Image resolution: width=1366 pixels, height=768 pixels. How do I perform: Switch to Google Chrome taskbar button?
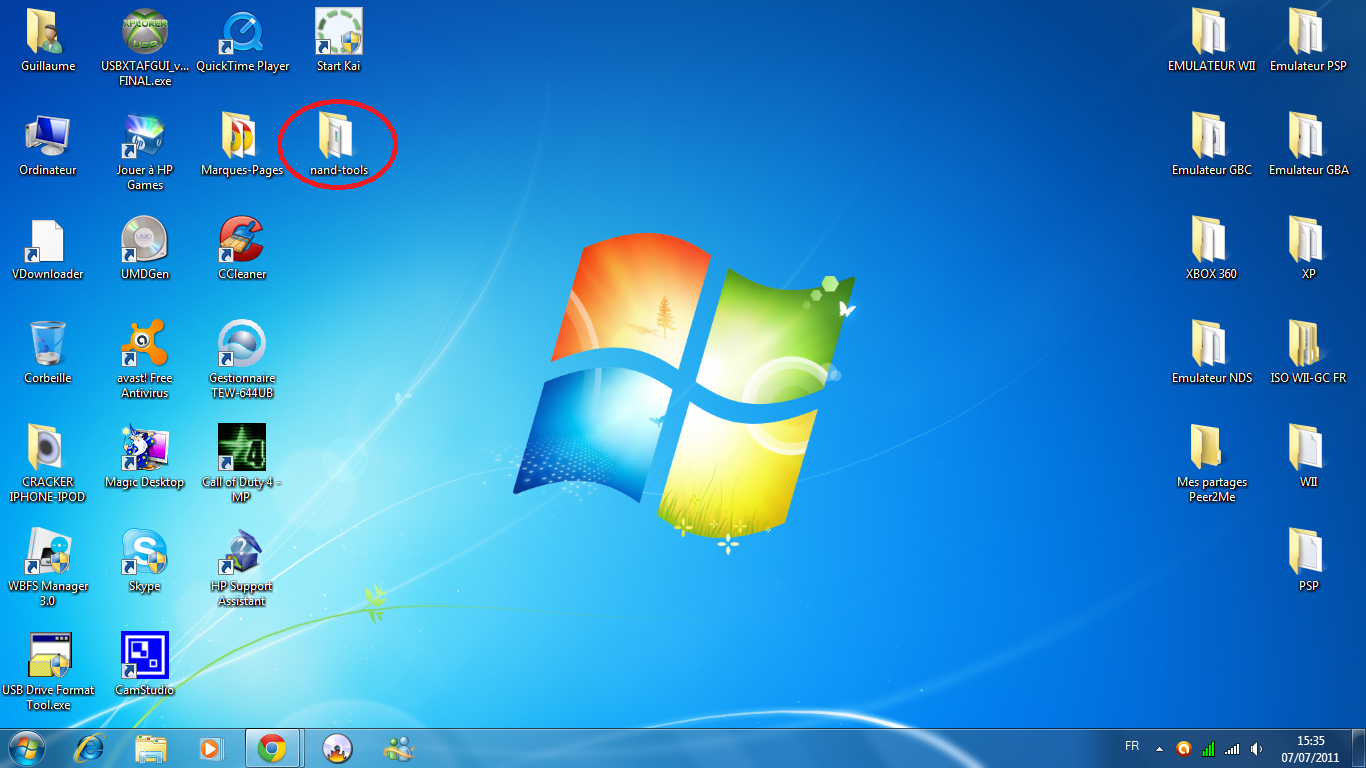[272, 748]
